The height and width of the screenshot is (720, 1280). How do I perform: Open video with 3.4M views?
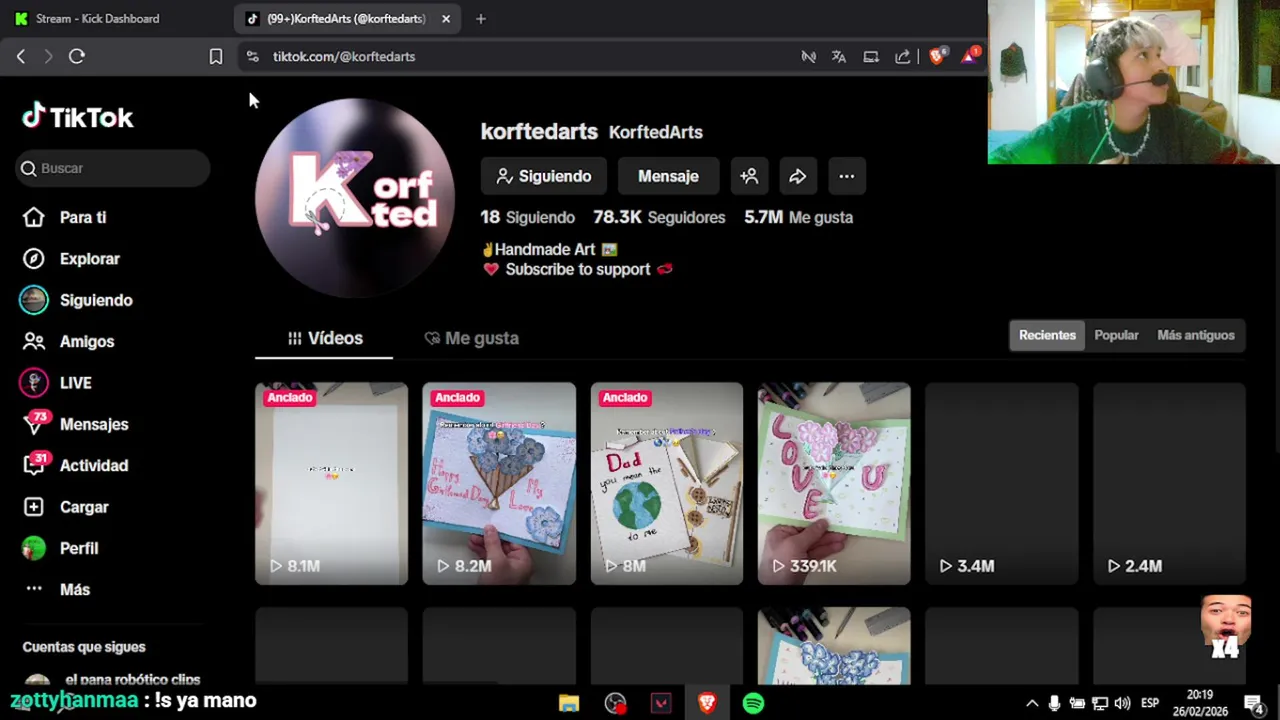pos(1002,483)
